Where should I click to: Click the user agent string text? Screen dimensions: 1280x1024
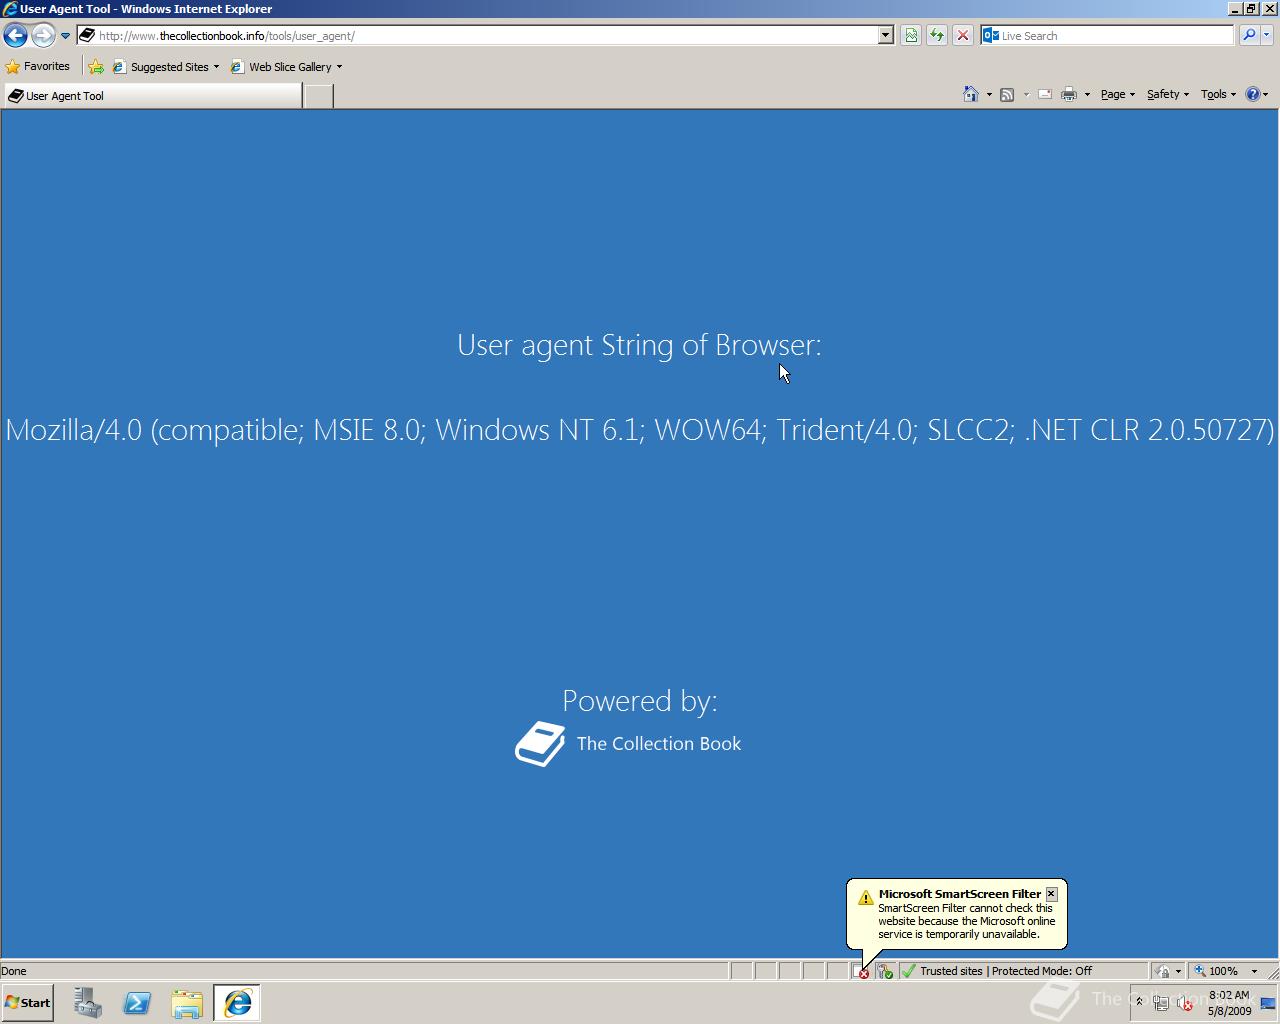[x=640, y=430]
